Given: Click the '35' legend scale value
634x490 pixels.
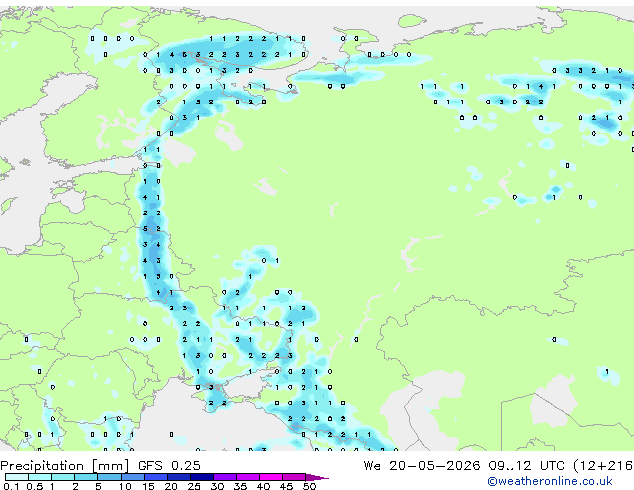Looking at the screenshot, I should point(240,486).
